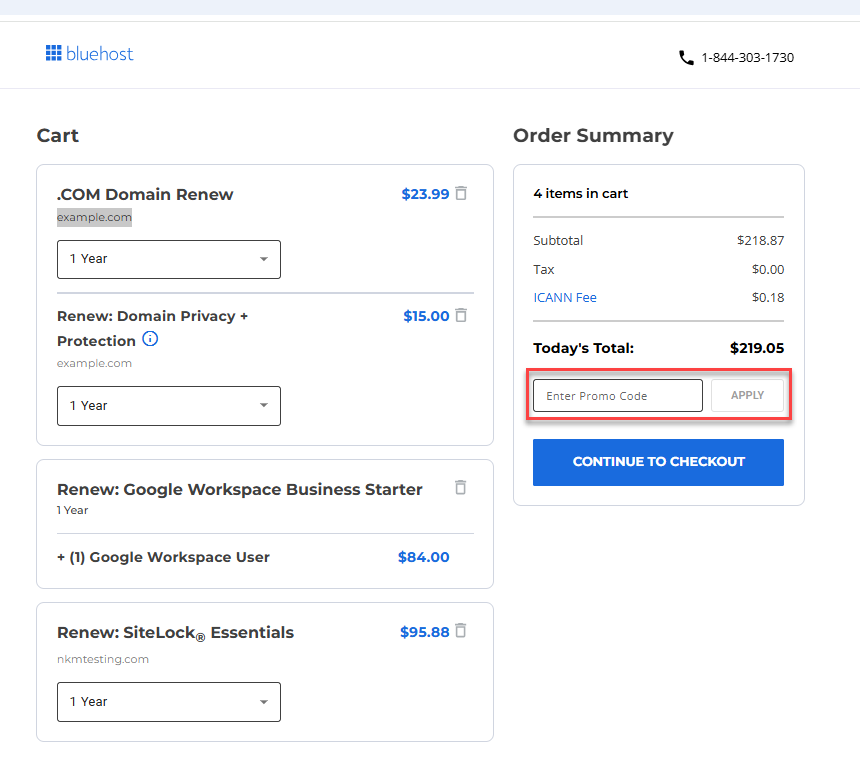Viewport: 860px width, 765px height.
Task: Click the 'Order Summary' heading
Action: (x=593, y=135)
